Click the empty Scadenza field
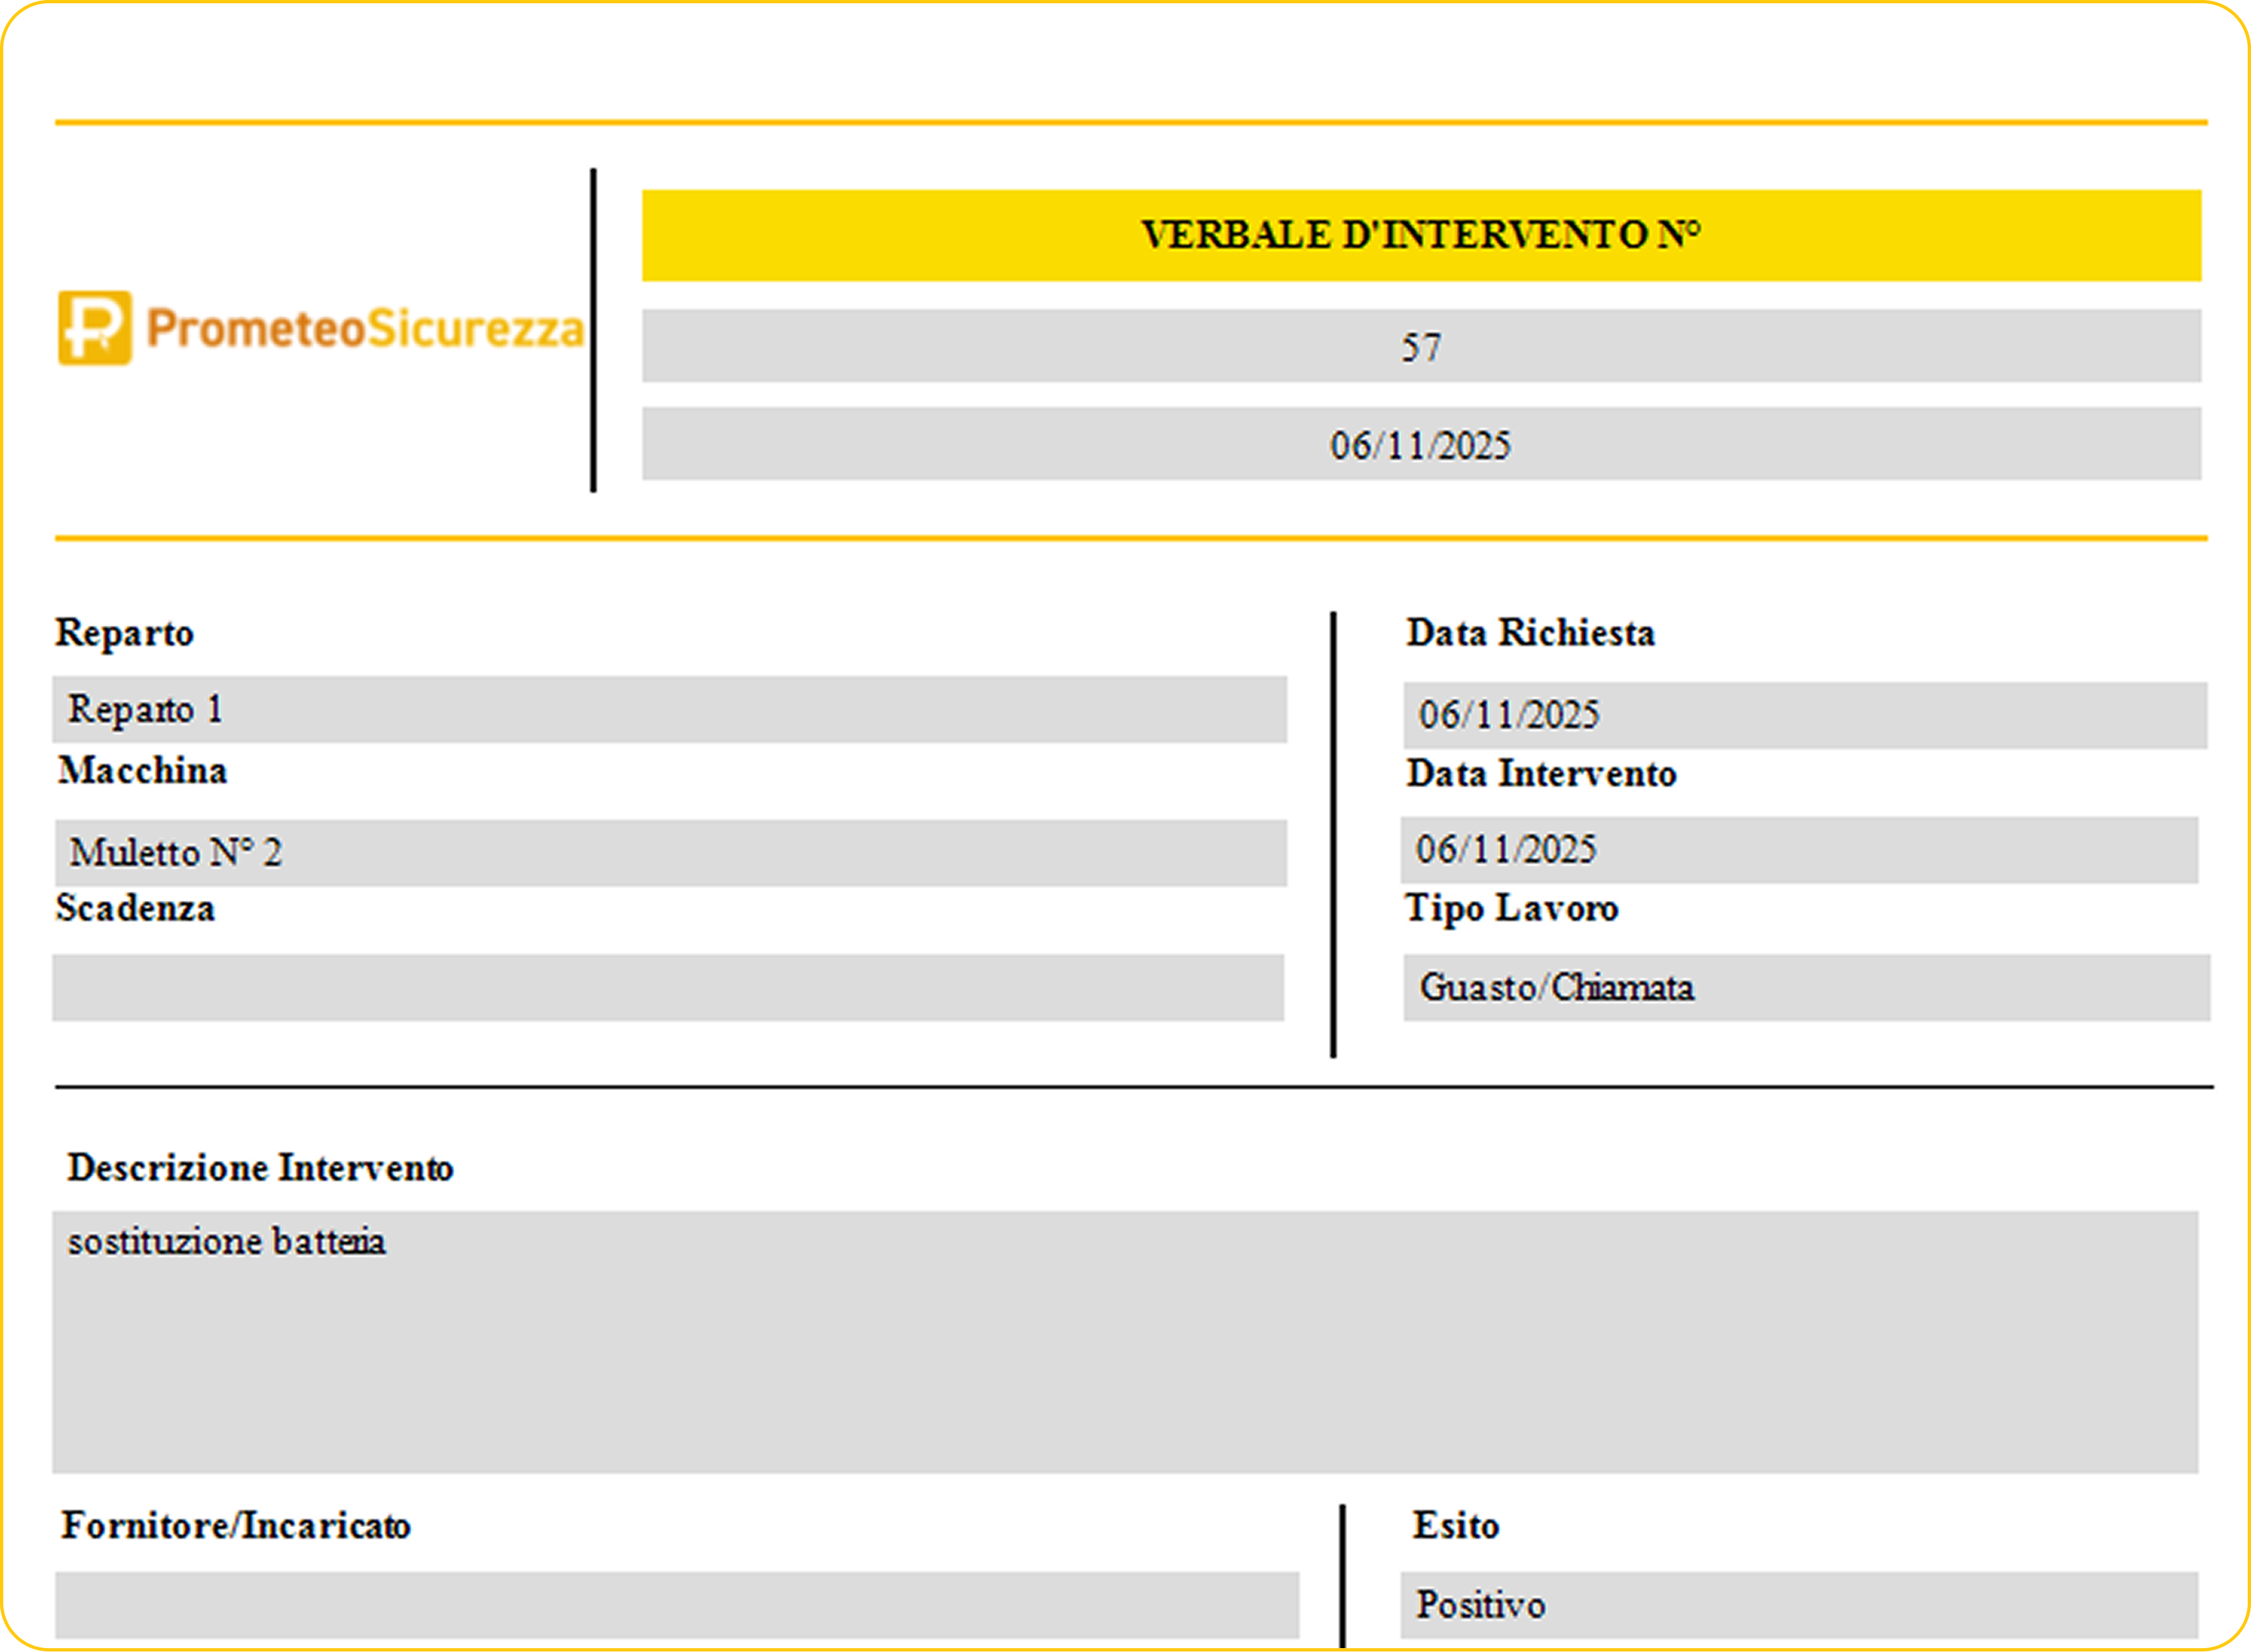Viewport: 2251px width, 1652px height. (668, 988)
